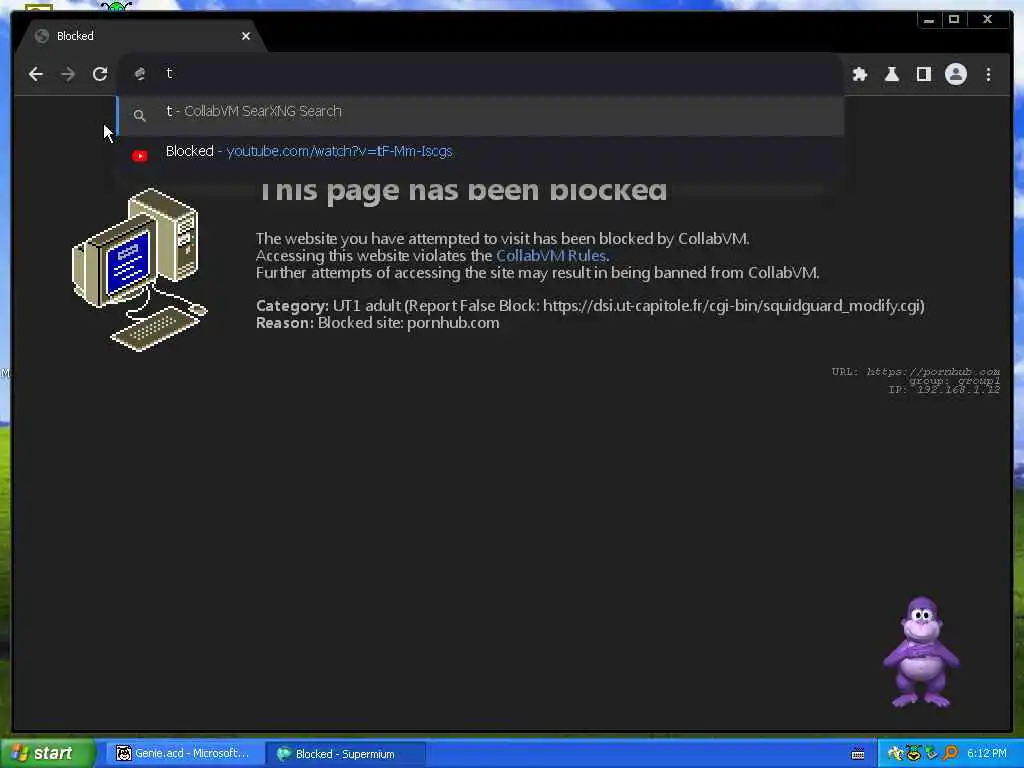The image size is (1024, 768).
Task: Click the first system tray icon
Action: tap(895, 754)
